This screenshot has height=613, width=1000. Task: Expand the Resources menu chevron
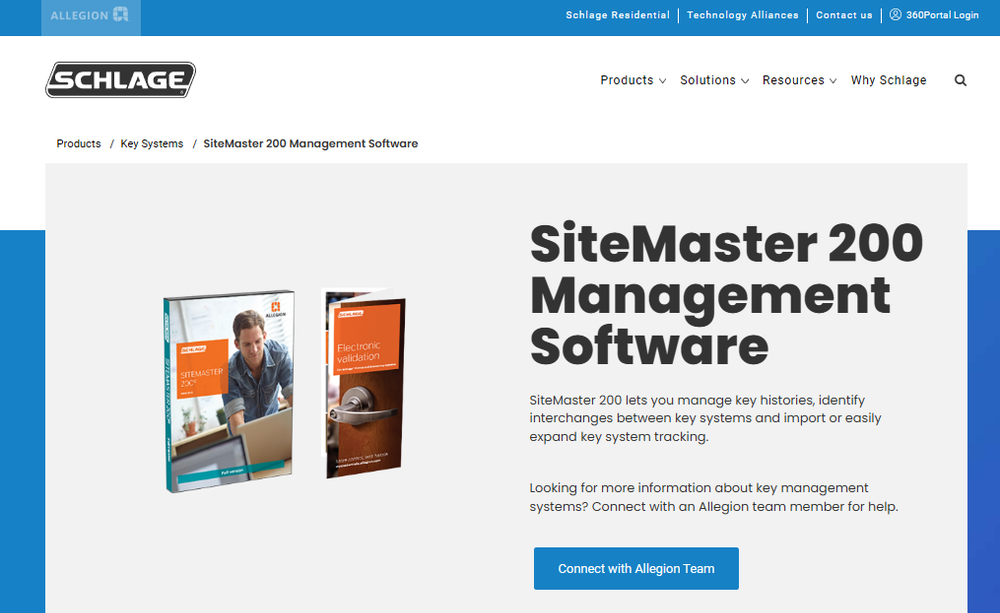coord(833,81)
